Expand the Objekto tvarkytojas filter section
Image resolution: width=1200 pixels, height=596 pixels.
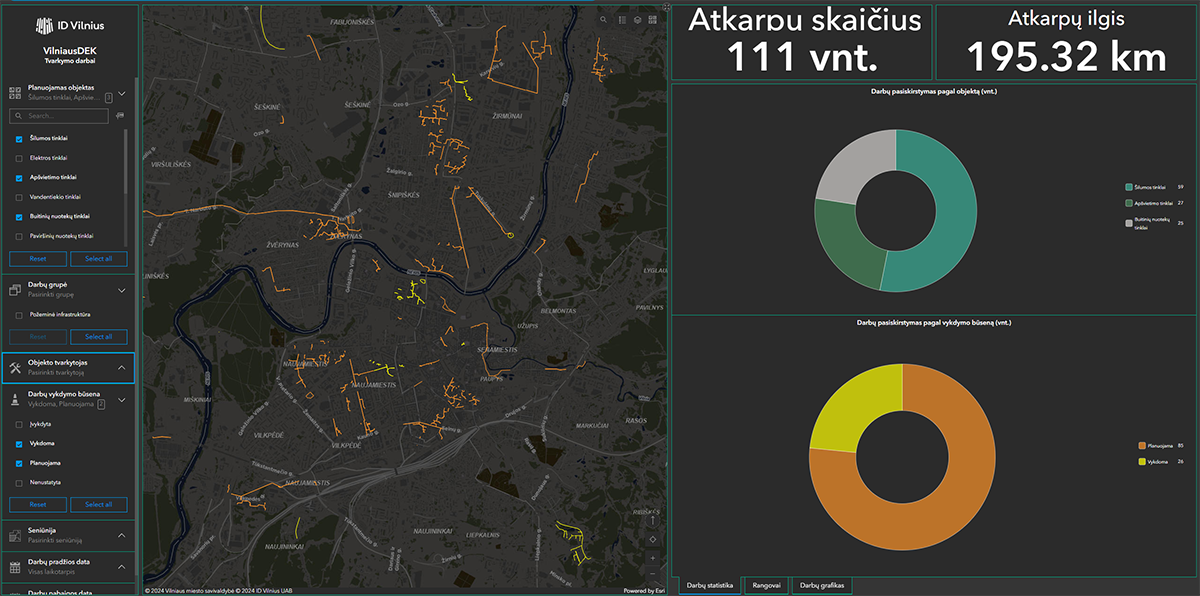[122, 368]
